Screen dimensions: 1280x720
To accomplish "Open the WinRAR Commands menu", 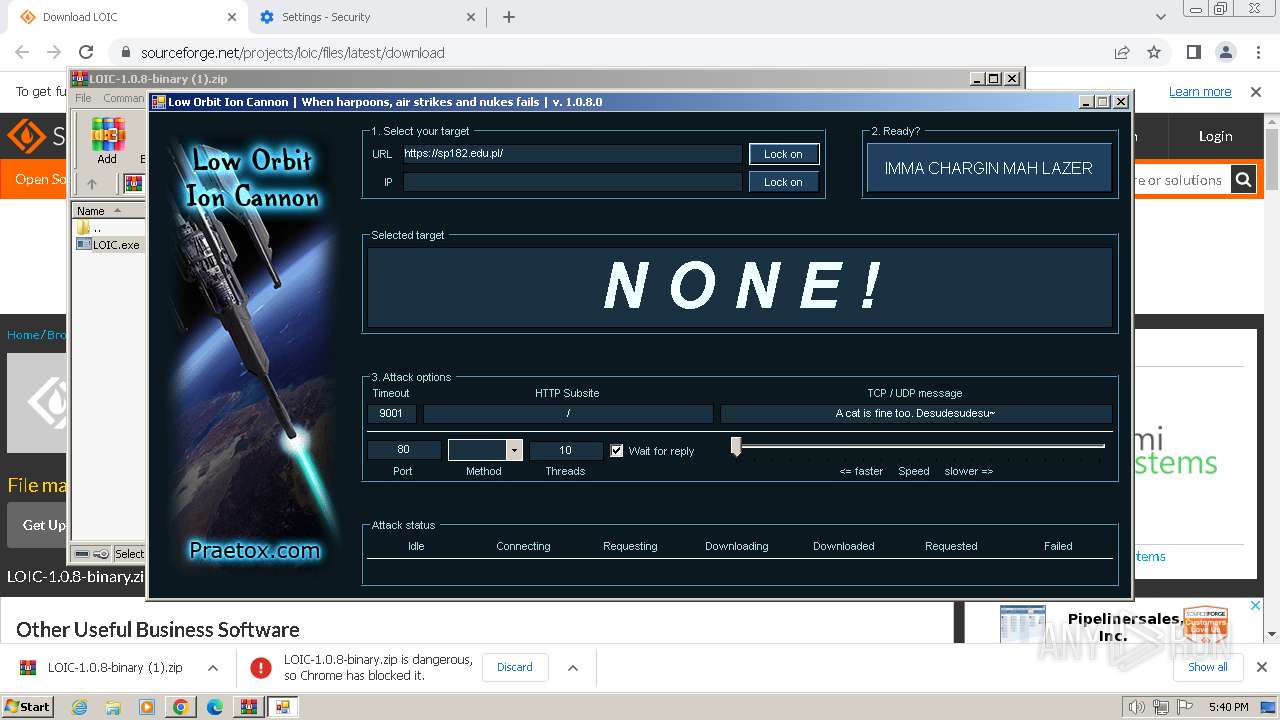I will click(124, 98).
